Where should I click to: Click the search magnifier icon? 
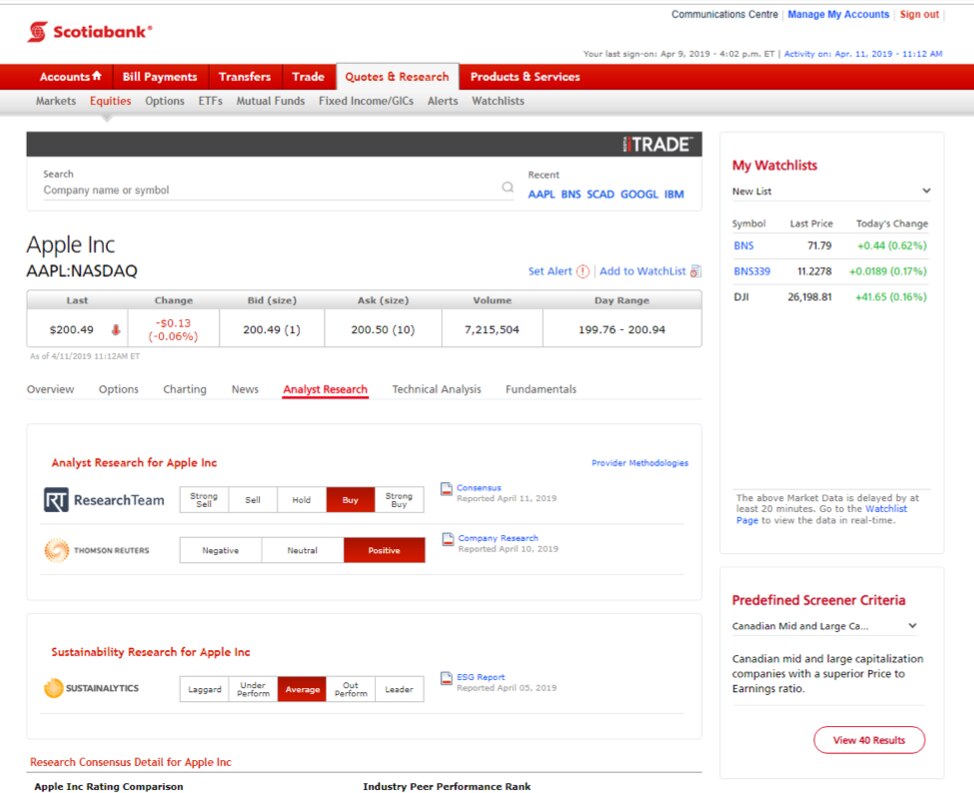pyautogui.click(x=507, y=187)
